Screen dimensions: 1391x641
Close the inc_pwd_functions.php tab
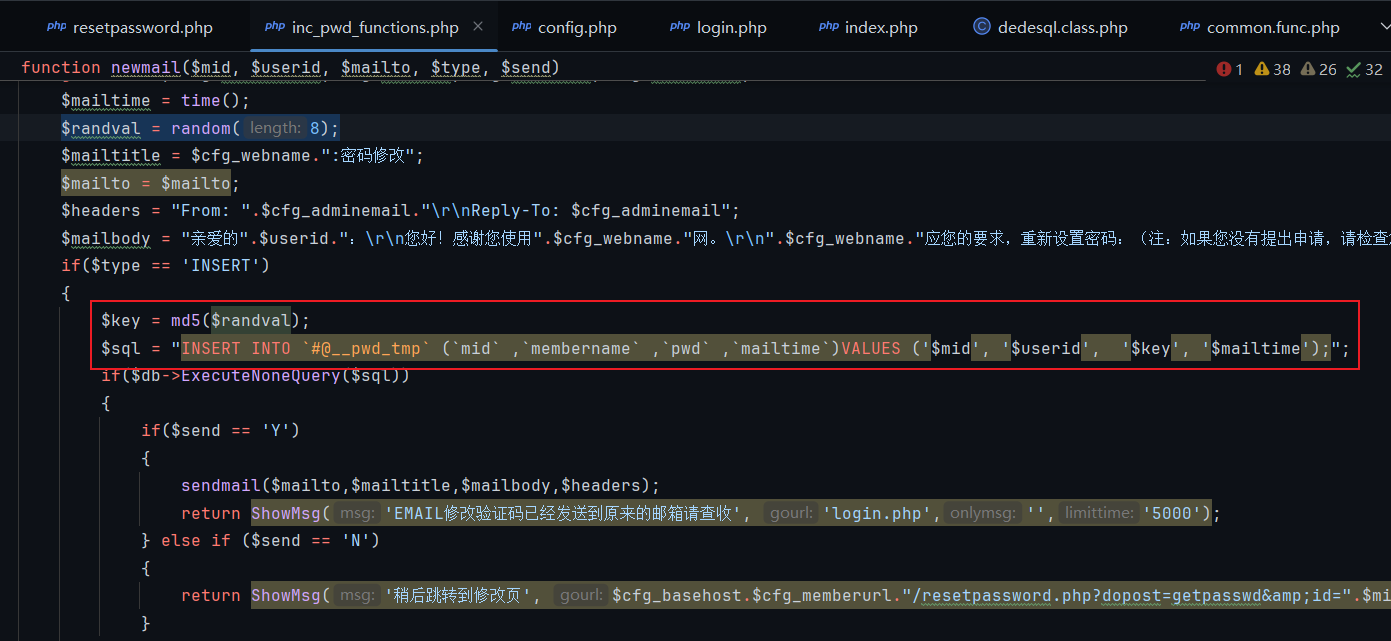click(x=478, y=27)
